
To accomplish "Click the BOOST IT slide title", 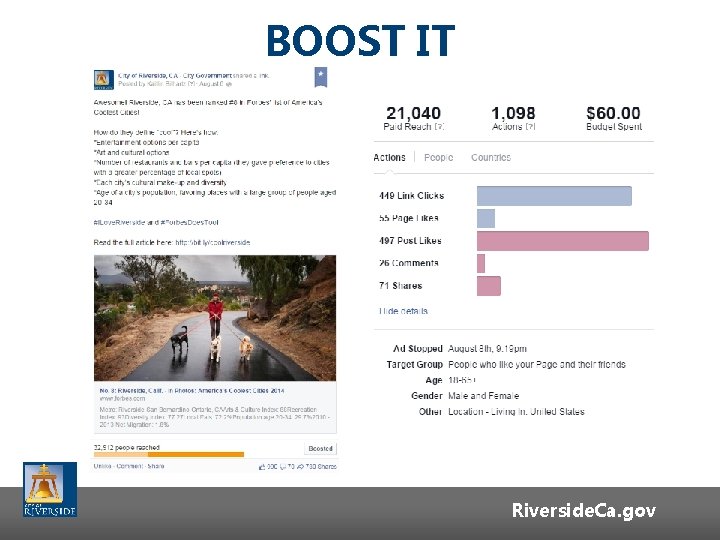I will [360, 40].
